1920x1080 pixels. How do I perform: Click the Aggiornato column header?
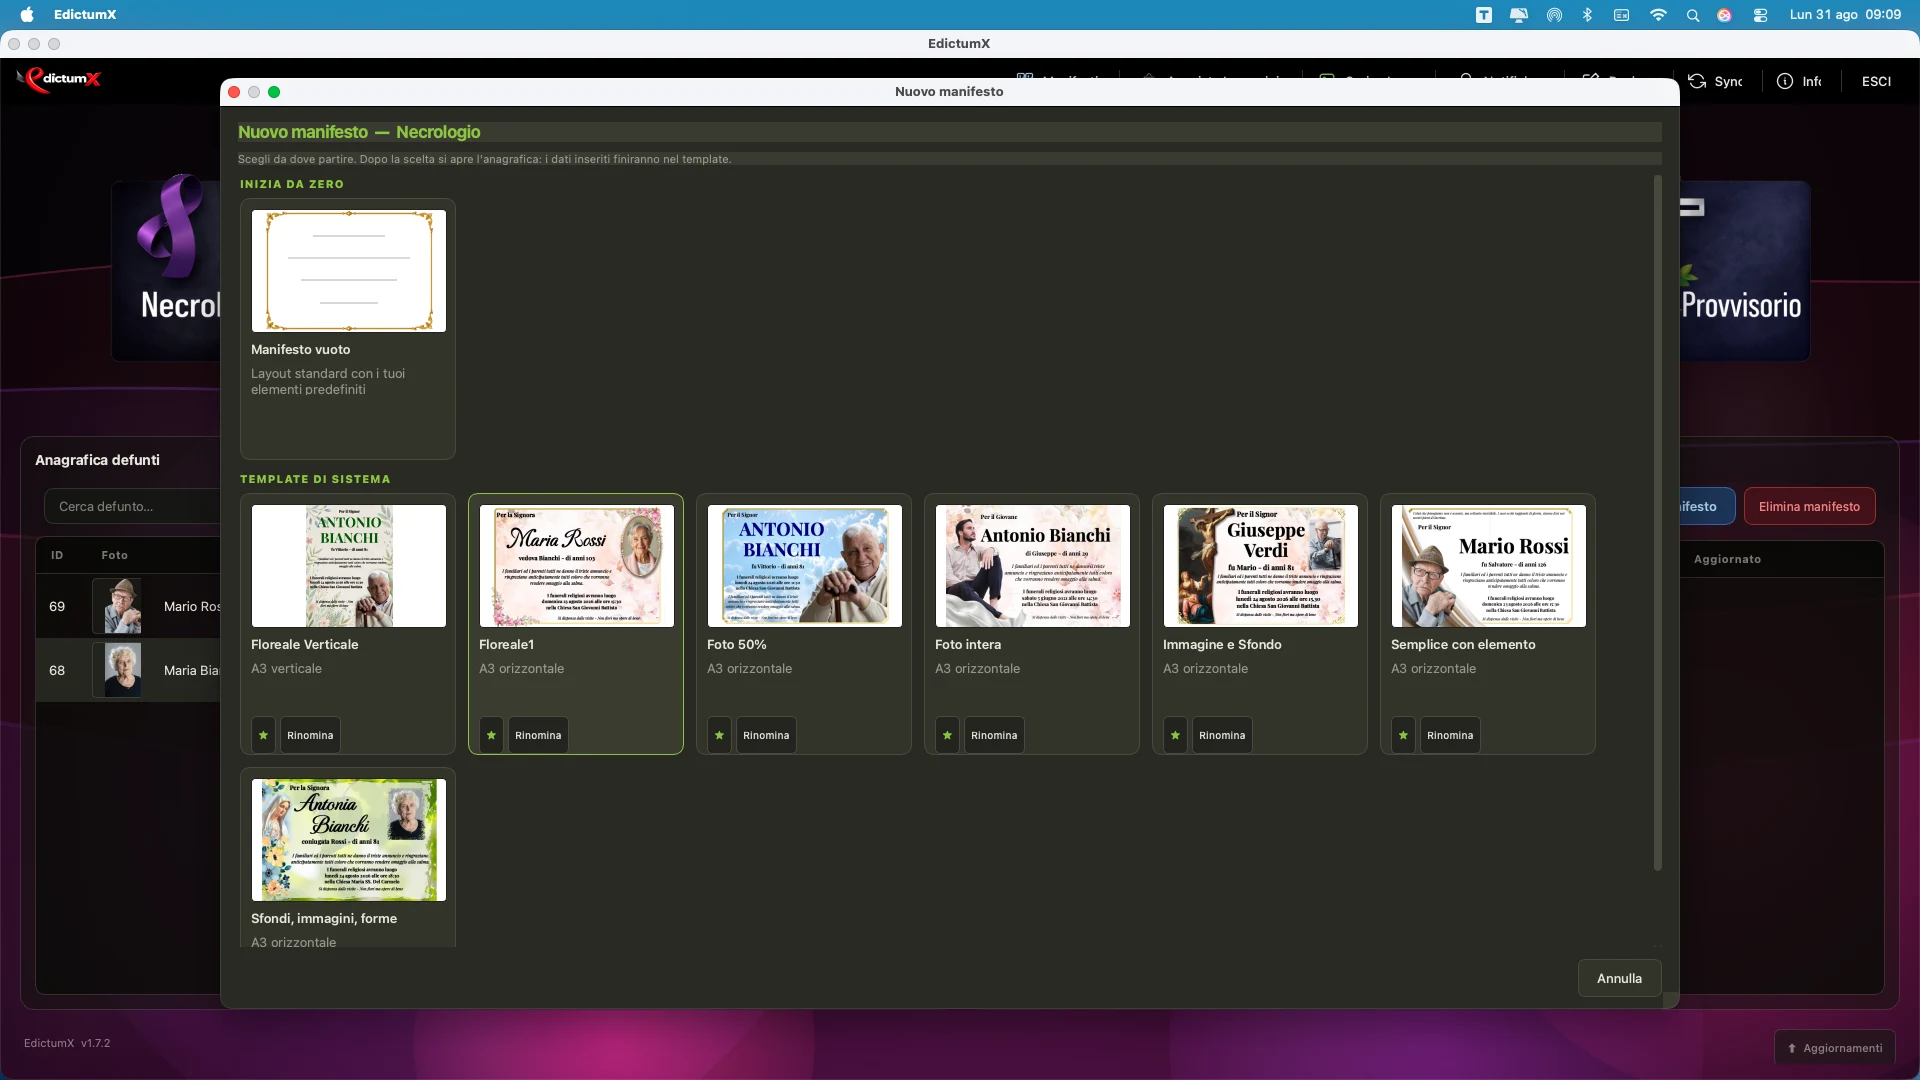click(x=1727, y=559)
